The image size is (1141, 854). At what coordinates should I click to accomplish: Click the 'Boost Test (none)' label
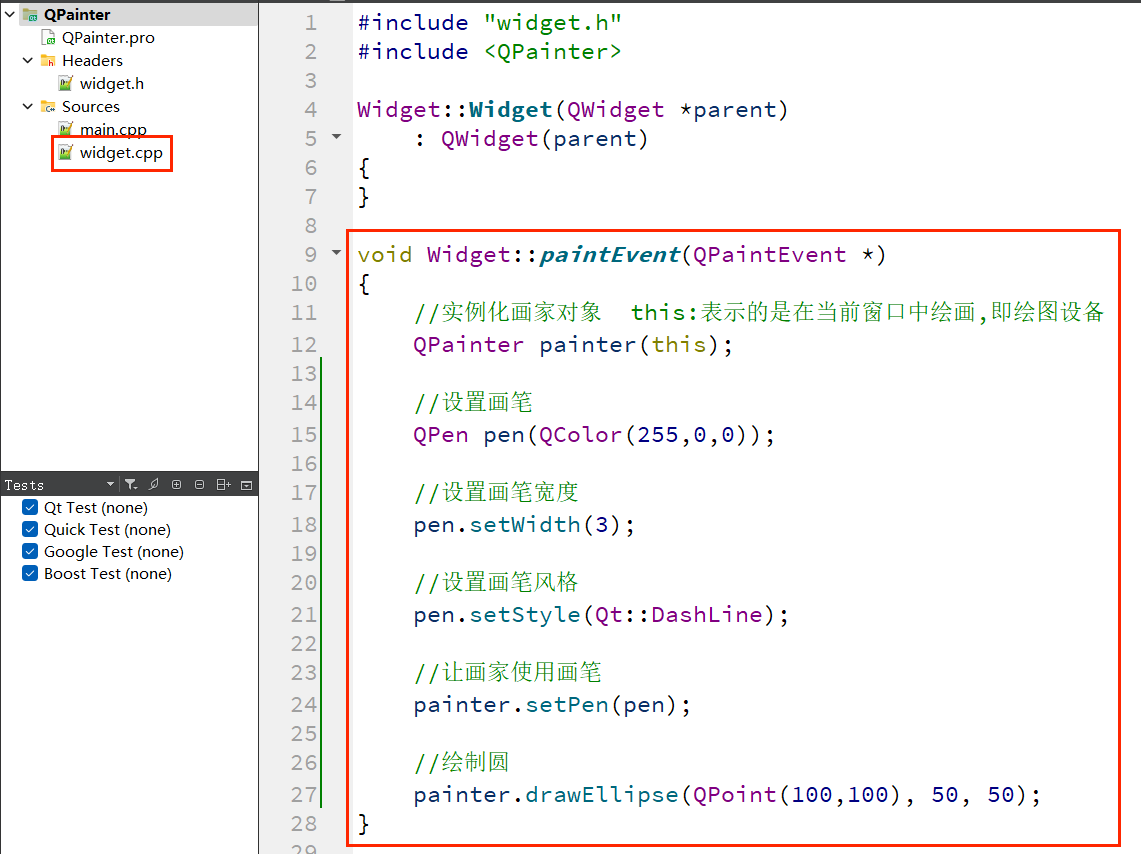pos(108,573)
